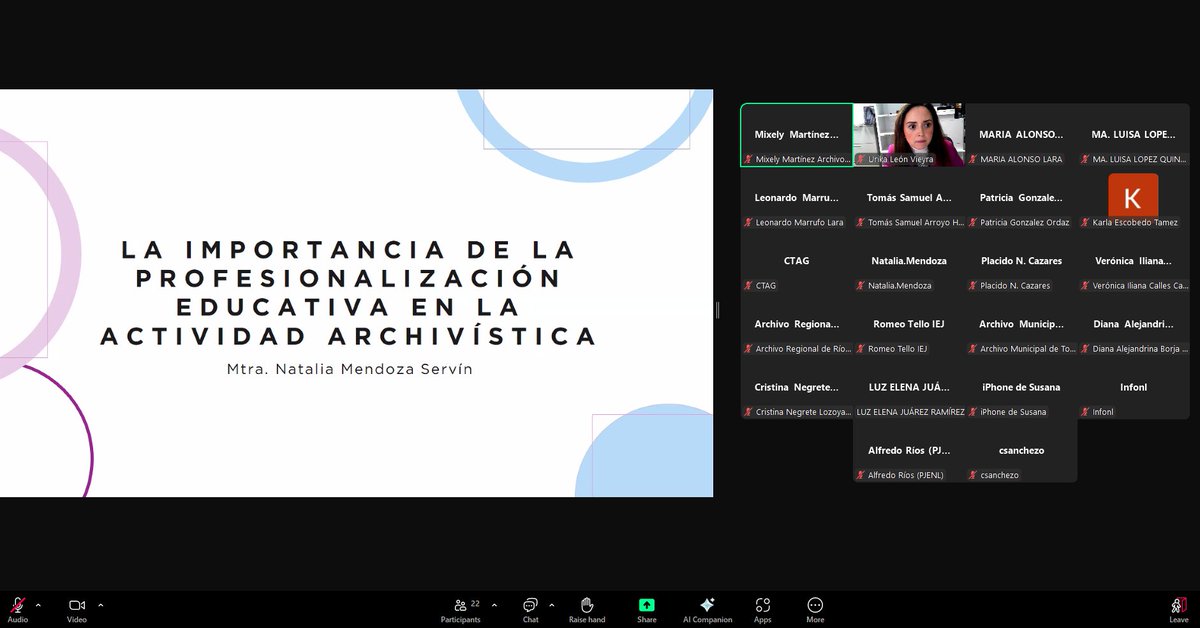Click the Leave meeting icon
Image resolution: width=1200 pixels, height=628 pixels.
[x=1179, y=605]
